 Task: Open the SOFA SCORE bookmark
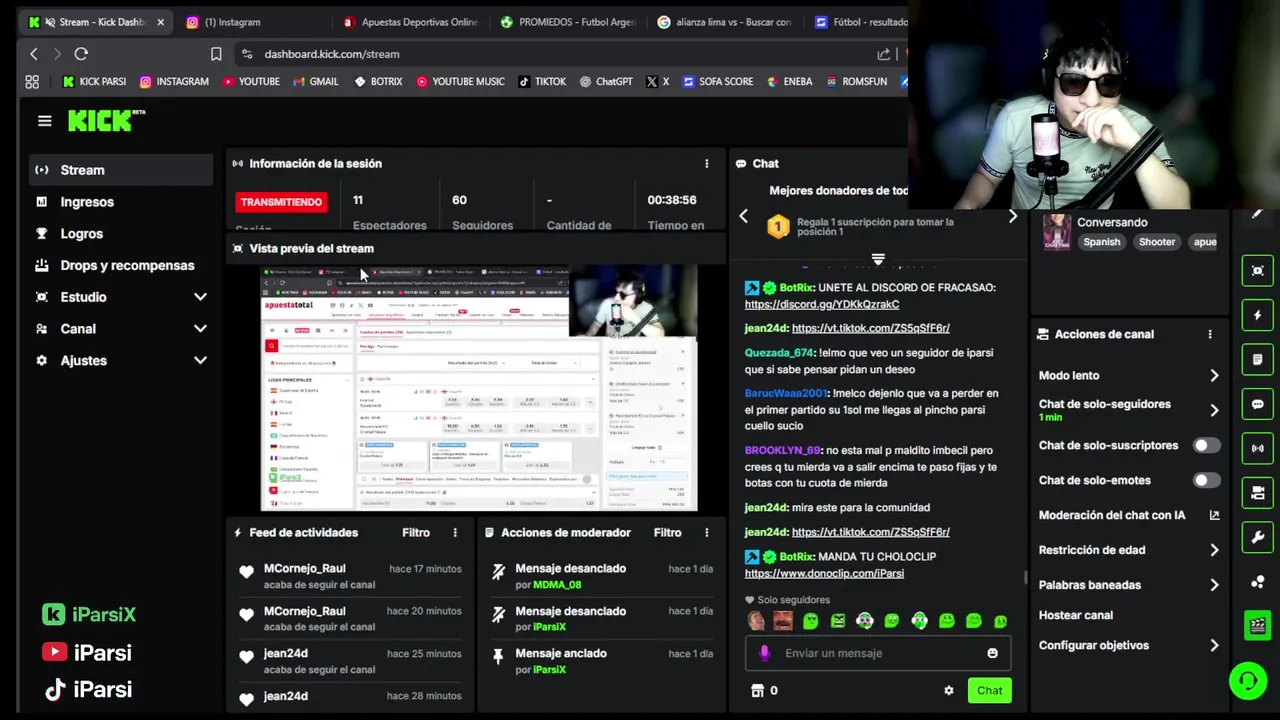(718, 82)
